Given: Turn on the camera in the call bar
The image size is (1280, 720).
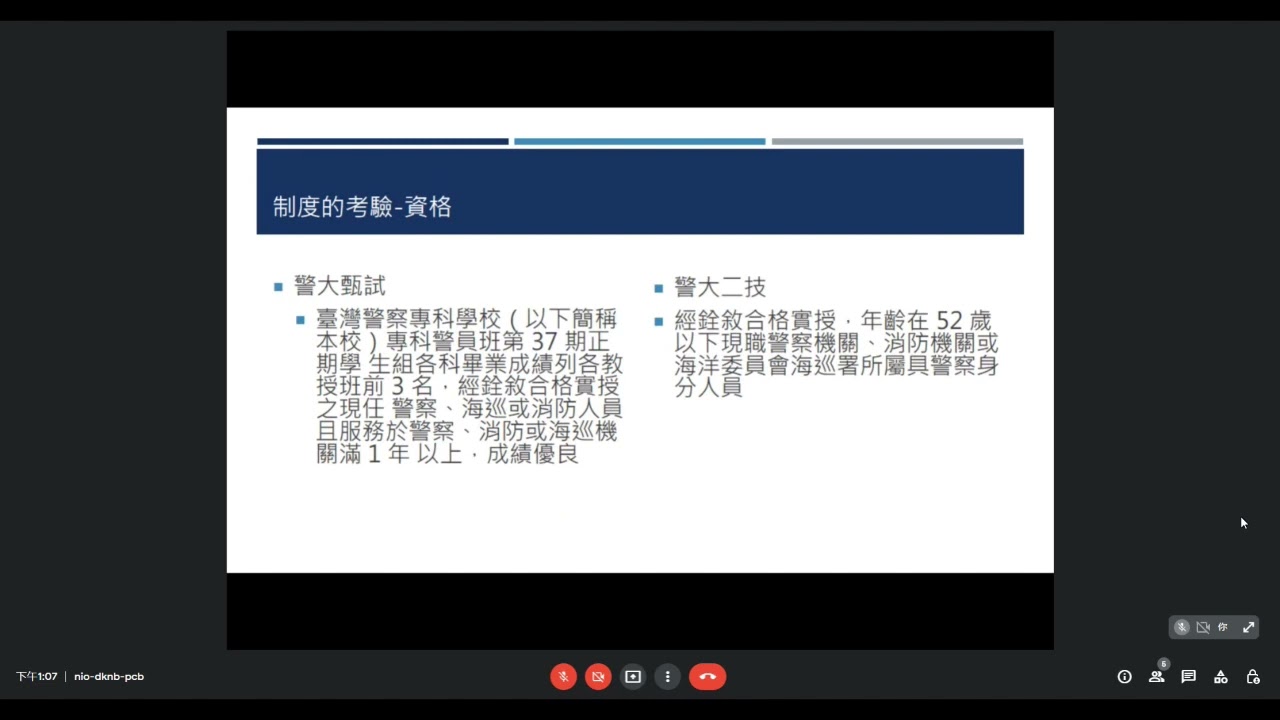Looking at the screenshot, I should (598, 677).
